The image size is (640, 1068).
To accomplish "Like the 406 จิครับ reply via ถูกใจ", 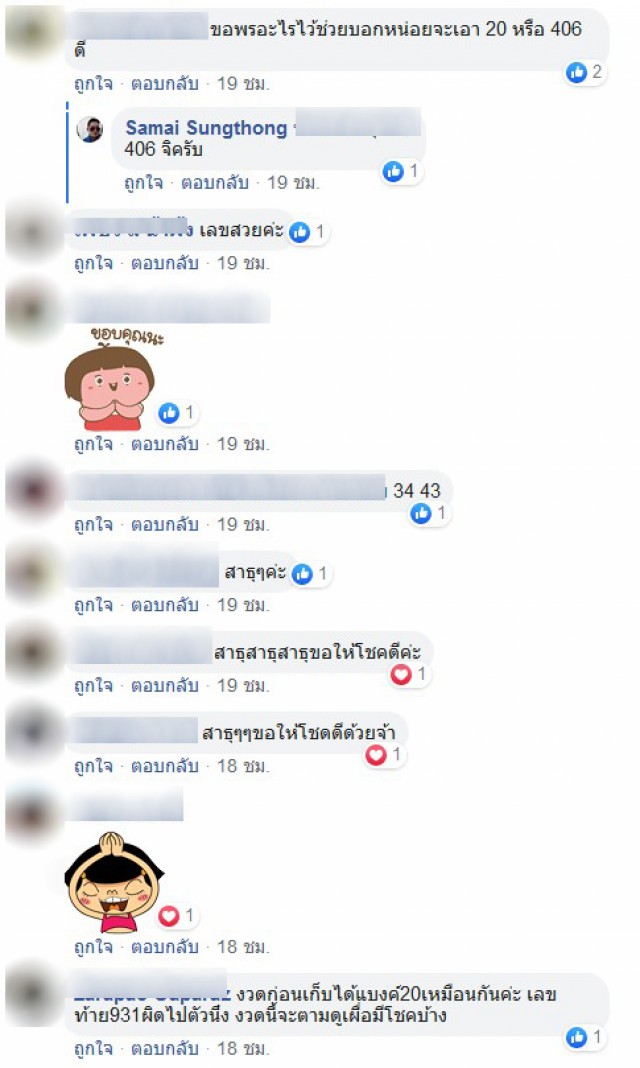I will [143, 183].
